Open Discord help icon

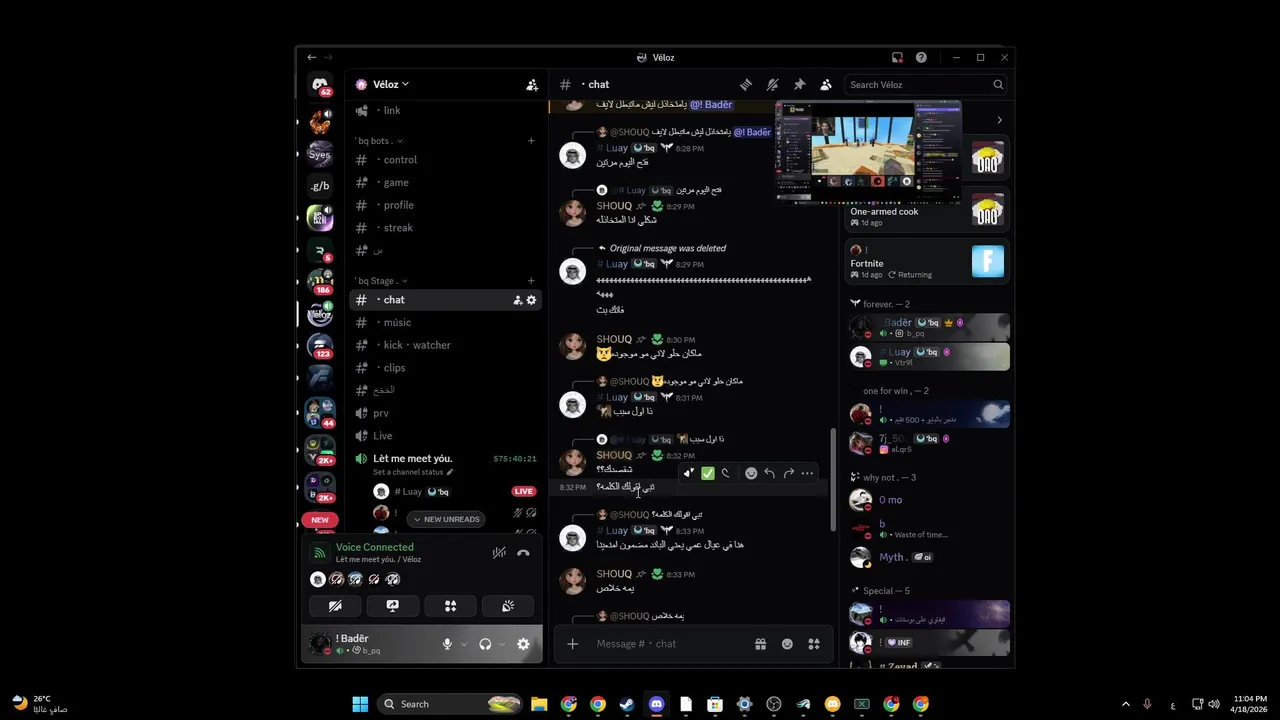pyautogui.click(x=921, y=58)
